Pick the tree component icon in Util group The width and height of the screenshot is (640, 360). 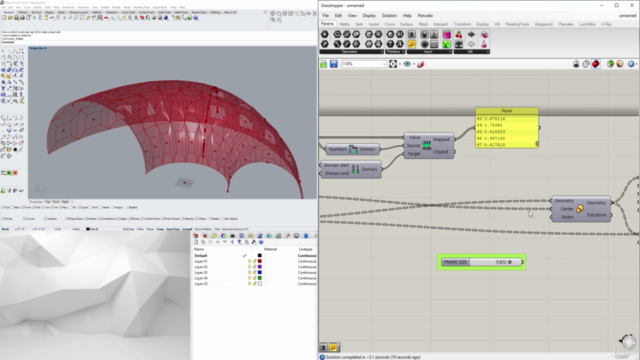(459, 44)
